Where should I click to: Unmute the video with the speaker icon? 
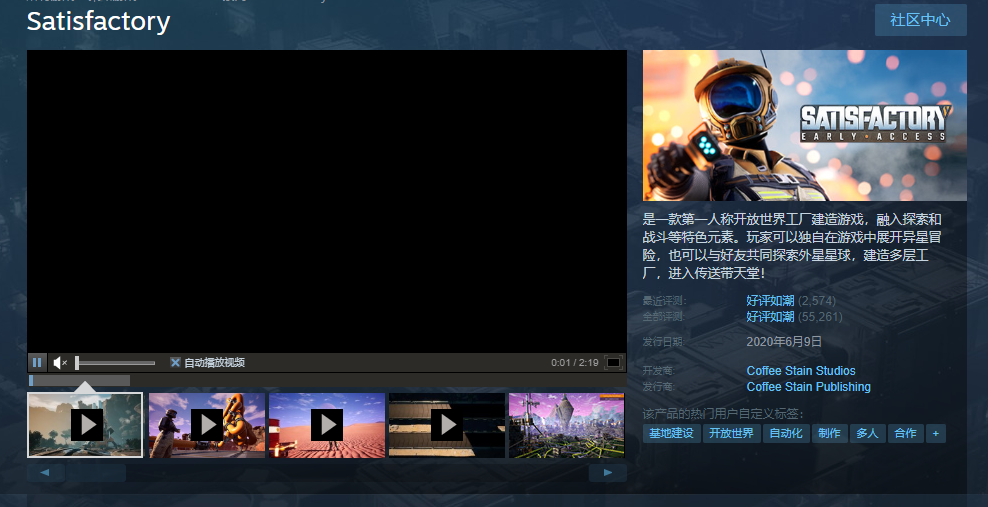(60, 363)
